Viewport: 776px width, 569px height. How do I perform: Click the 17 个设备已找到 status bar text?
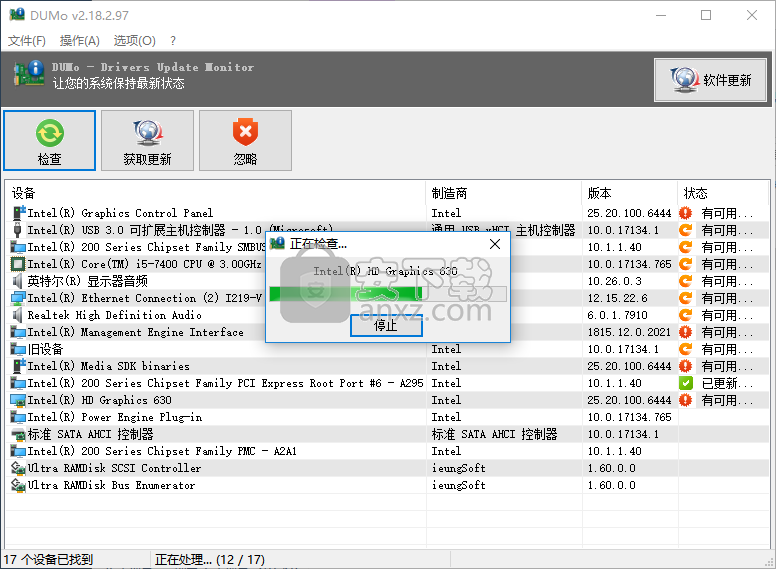[x=48, y=560]
